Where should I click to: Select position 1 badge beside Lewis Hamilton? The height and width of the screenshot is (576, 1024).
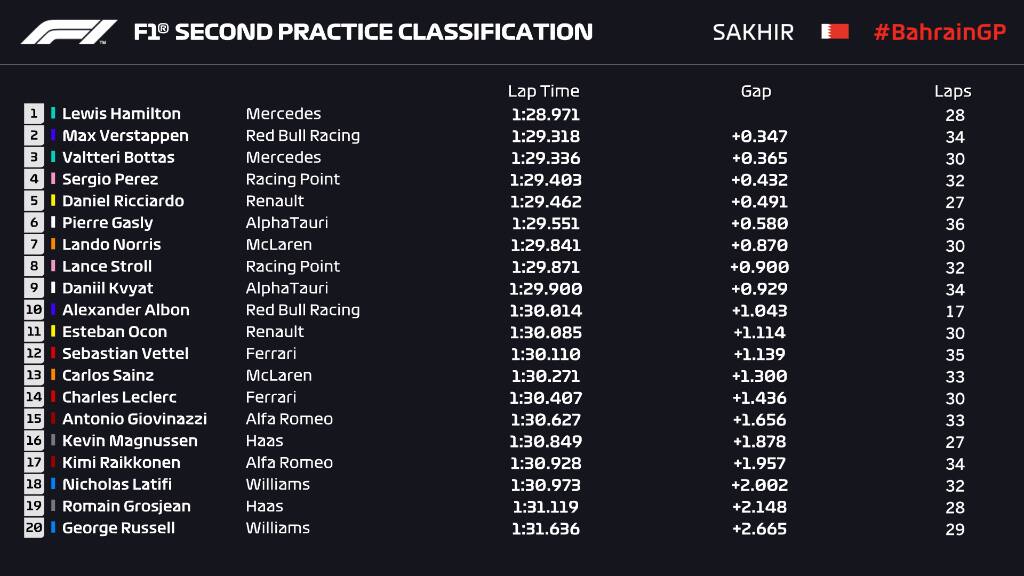(x=34, y=114)
